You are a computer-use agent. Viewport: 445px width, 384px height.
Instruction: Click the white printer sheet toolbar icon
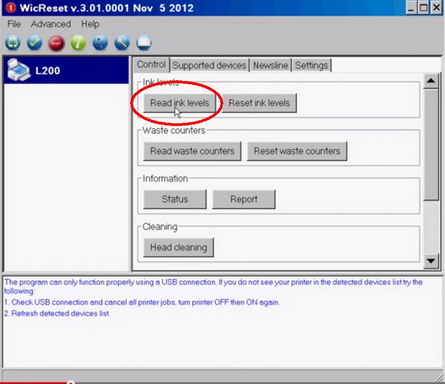tap(144, 43)
